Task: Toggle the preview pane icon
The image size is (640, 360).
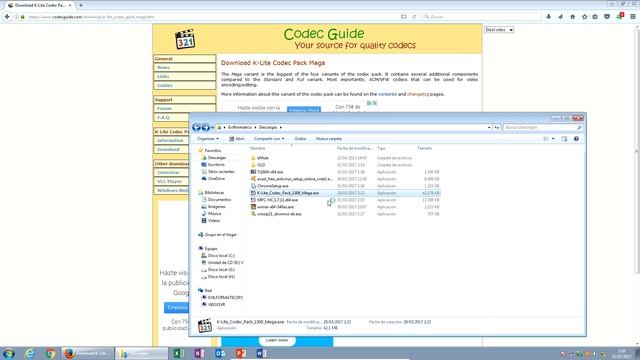Action: (564, 139)
